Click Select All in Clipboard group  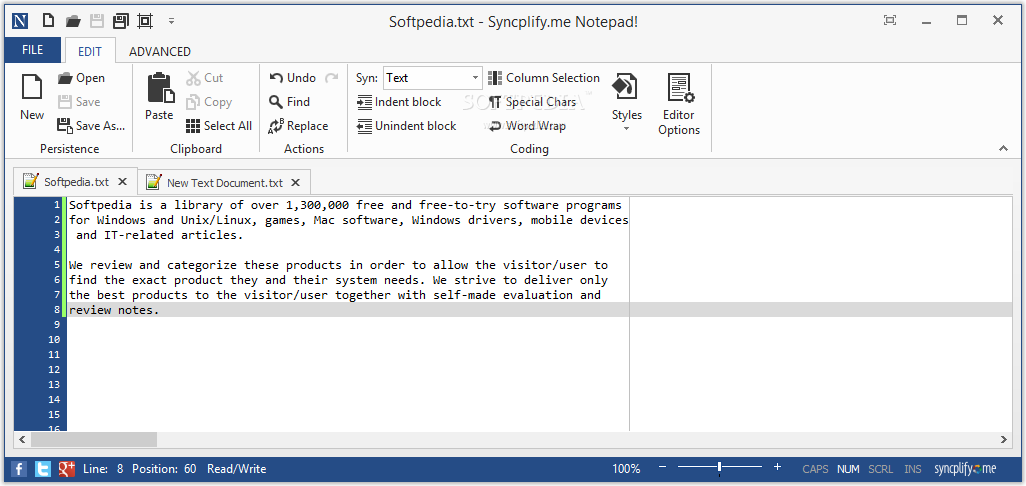218,126
